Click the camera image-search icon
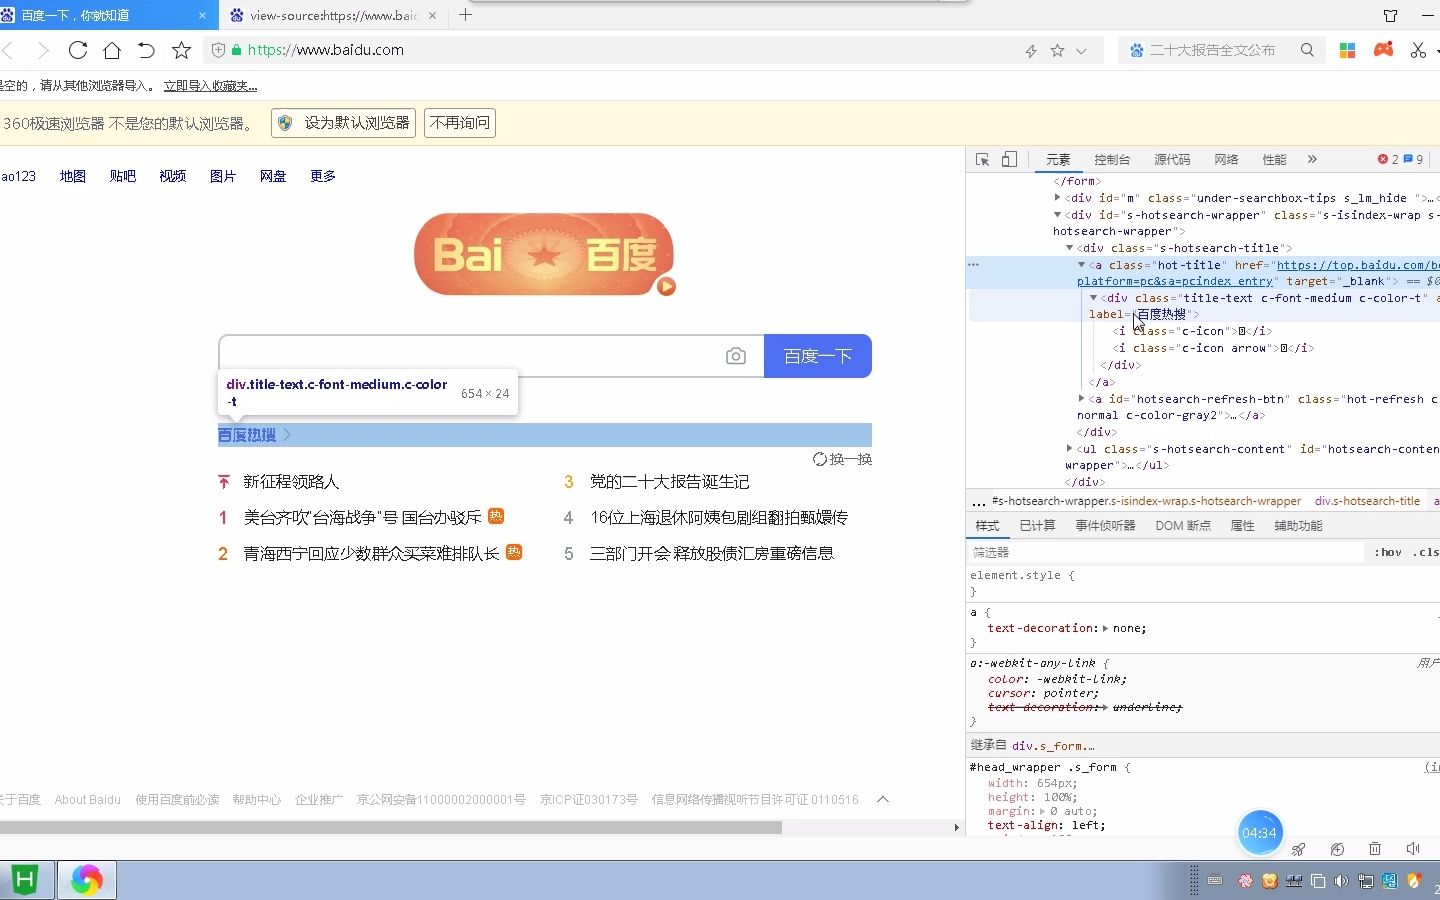This screenshot has height=900, width=1440. (736, 356)
